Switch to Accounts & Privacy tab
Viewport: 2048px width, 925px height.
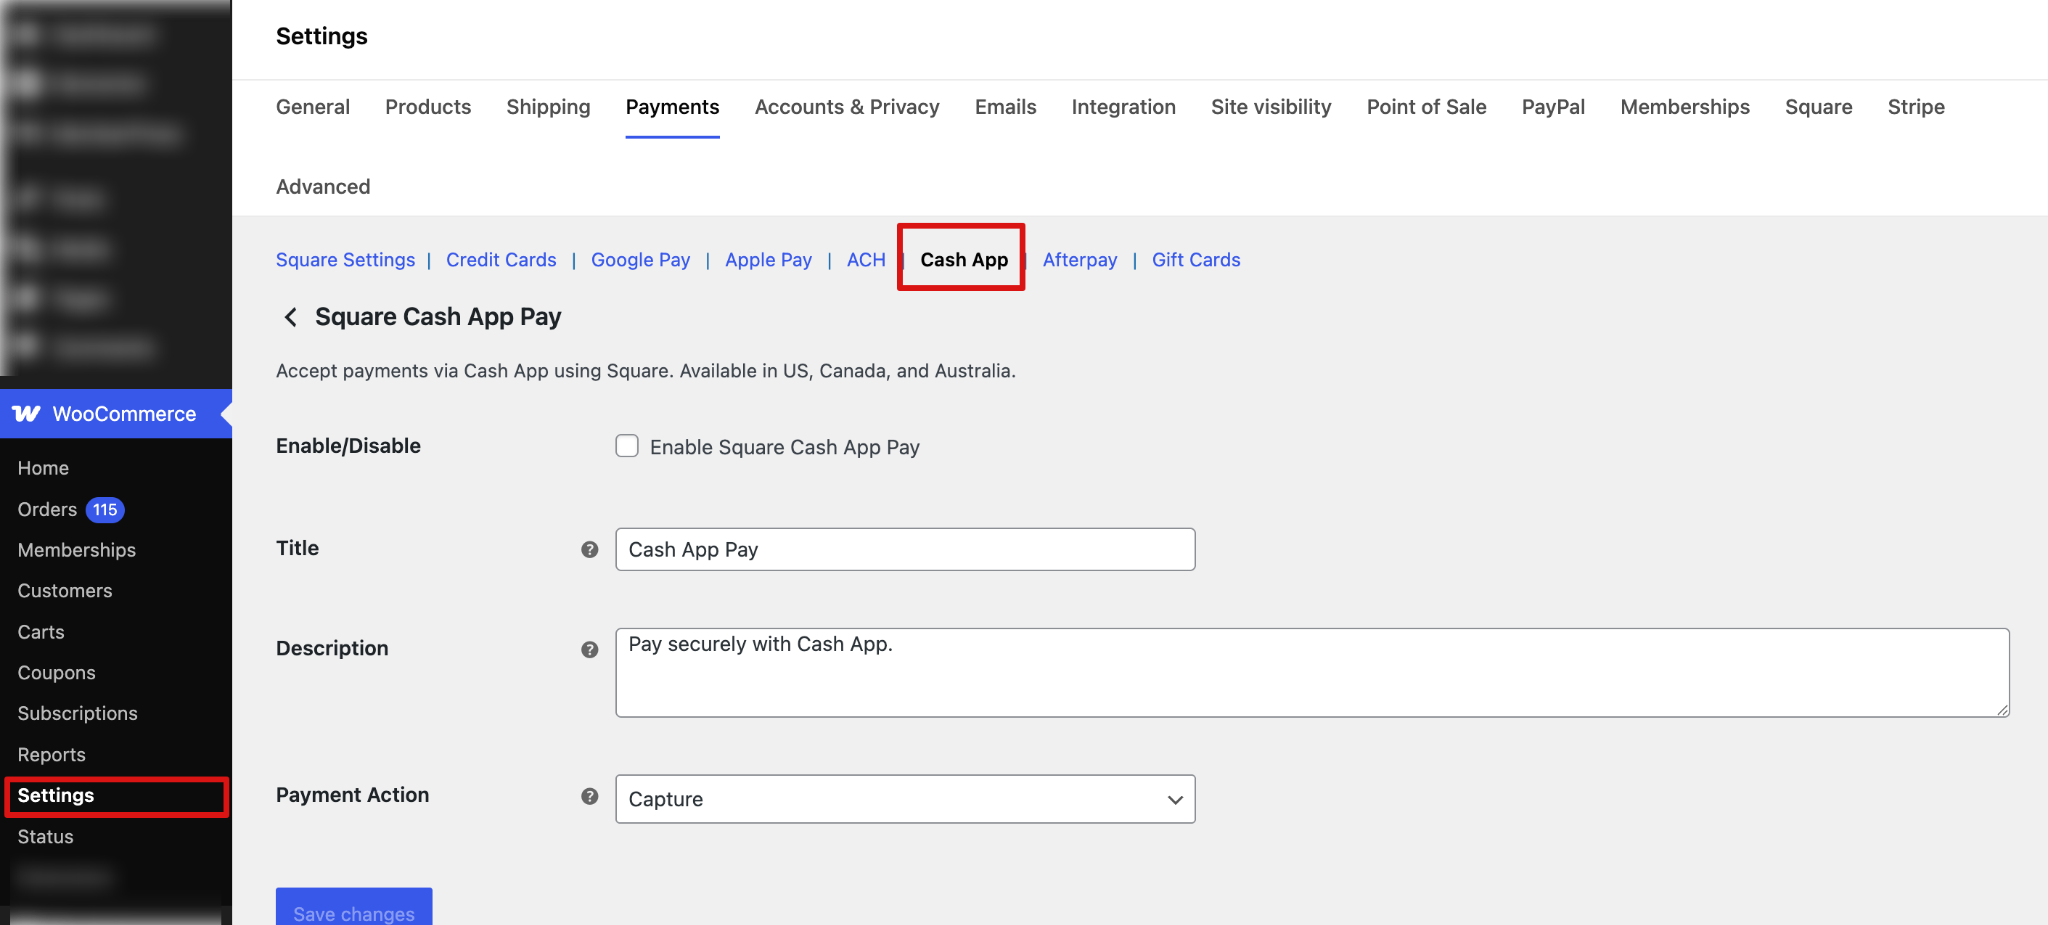pyautogui.click(x=847, y=107)
